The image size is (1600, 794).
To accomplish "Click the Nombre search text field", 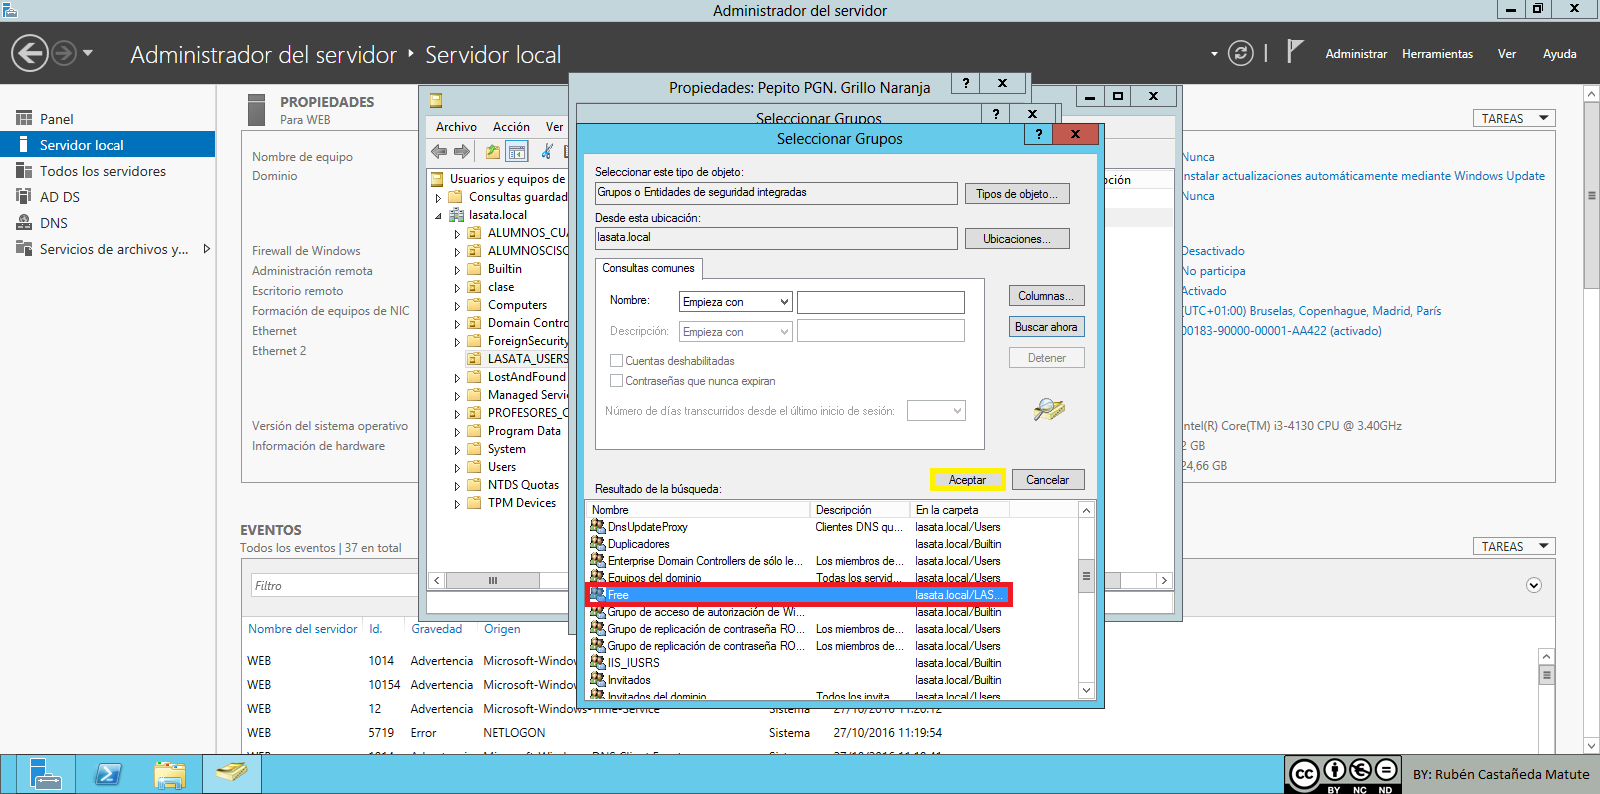I will pyautogui.click(x=881, y=302).
